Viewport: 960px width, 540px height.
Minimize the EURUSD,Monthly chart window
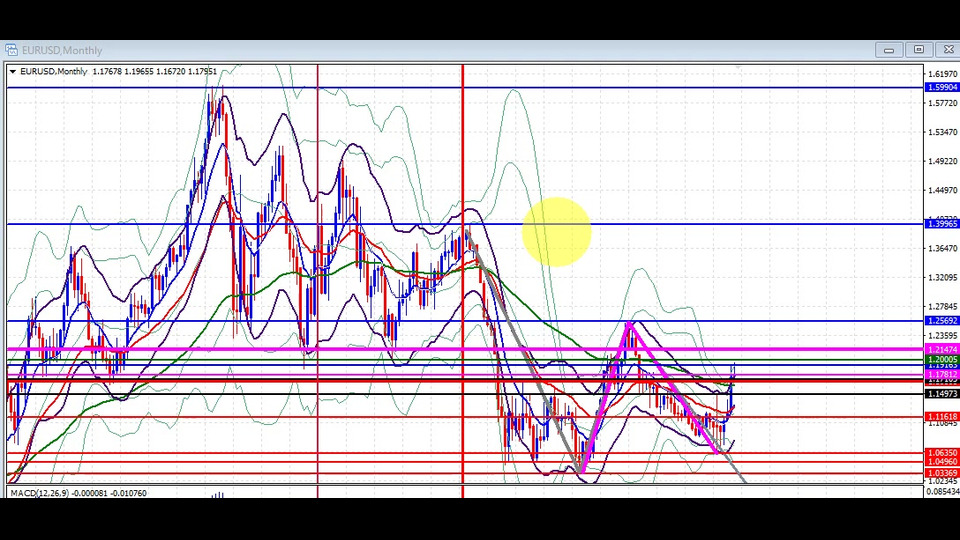pyautogui.click(x=889, y=50)
